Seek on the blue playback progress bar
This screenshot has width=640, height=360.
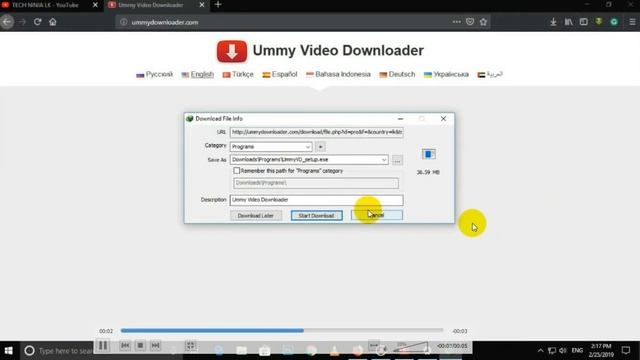(282, 331)
